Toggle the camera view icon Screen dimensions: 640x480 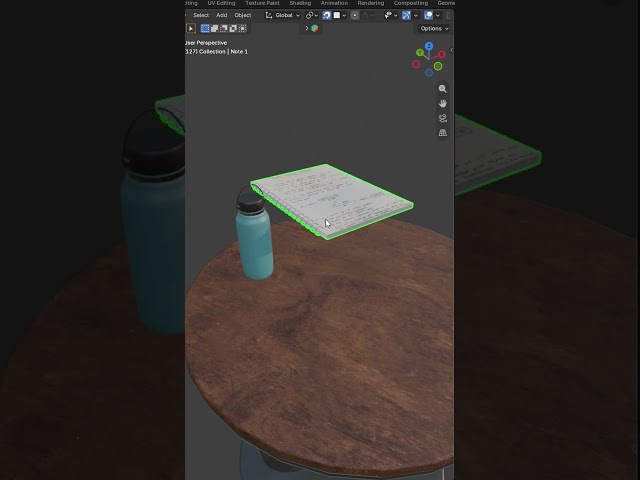point(442,118)
